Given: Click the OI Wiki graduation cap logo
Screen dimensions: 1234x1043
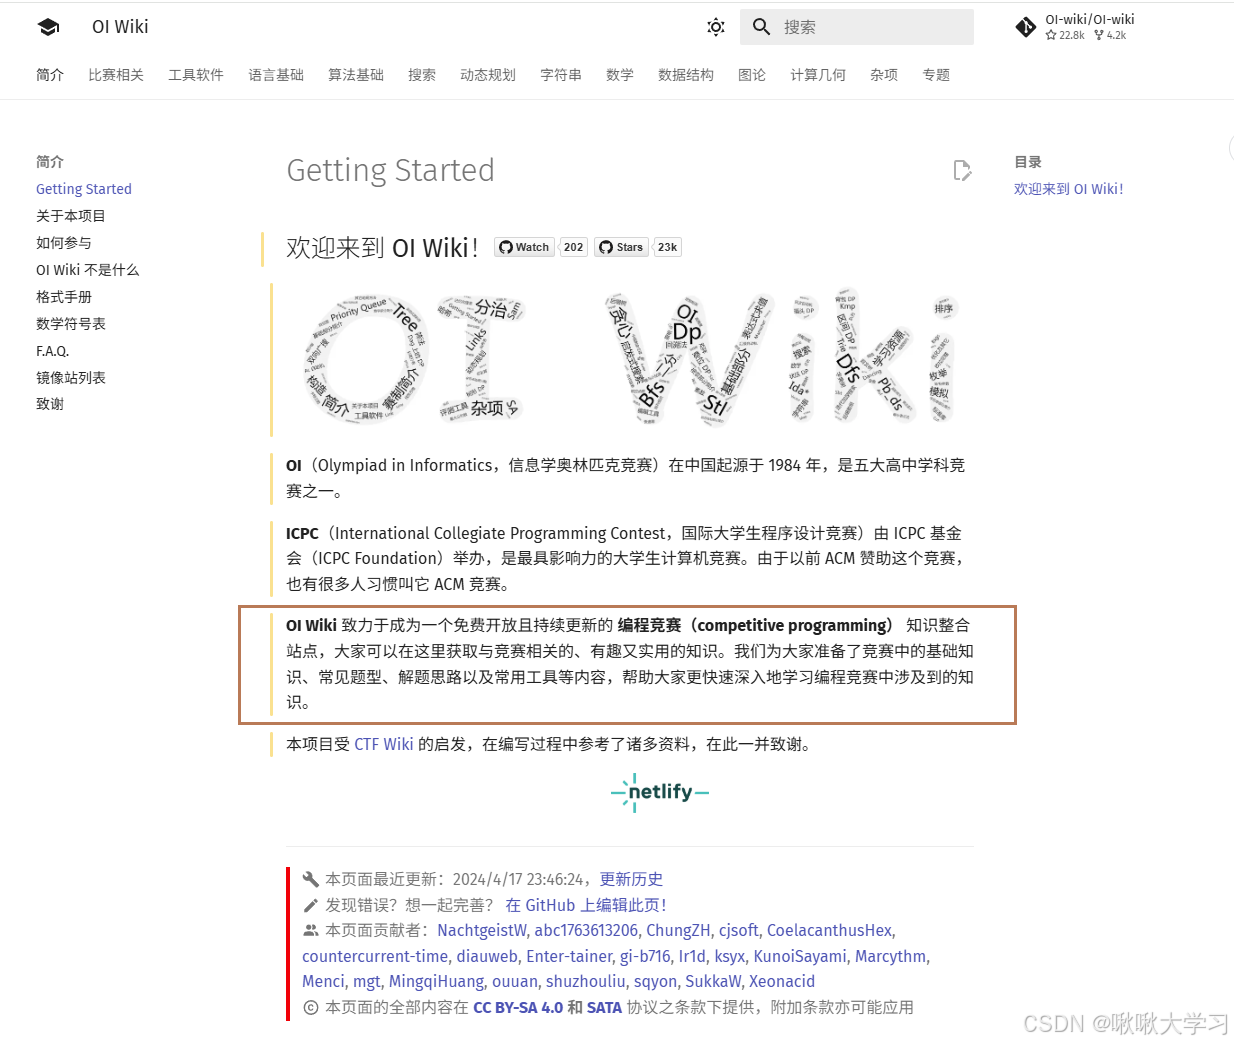Looking at the screenshot, I should coord(48,27).
